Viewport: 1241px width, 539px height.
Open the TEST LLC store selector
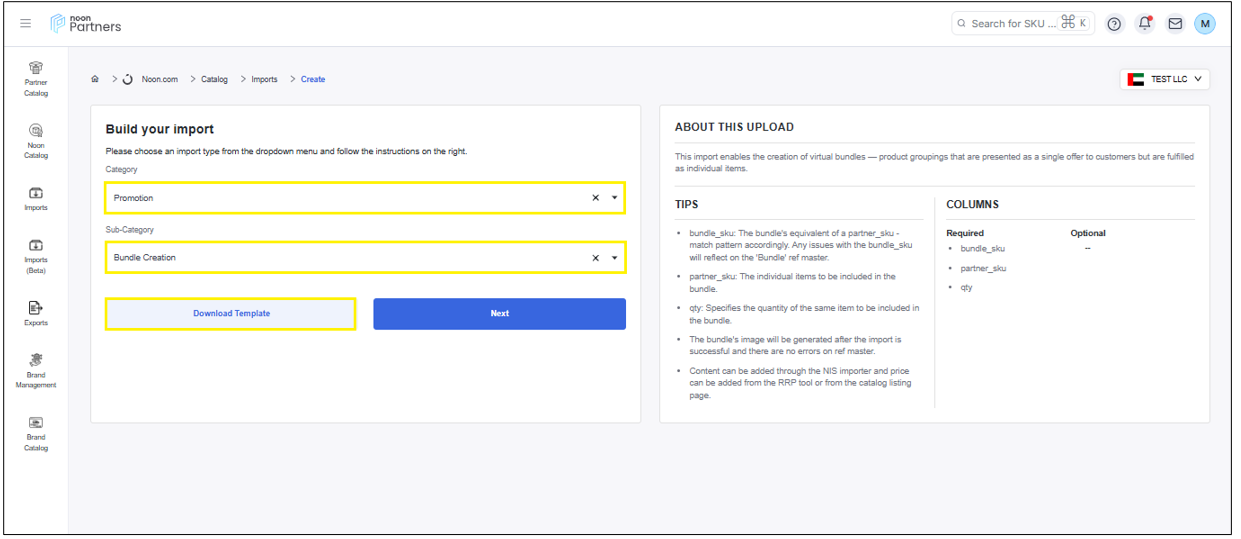click(x=1165, y=79)
